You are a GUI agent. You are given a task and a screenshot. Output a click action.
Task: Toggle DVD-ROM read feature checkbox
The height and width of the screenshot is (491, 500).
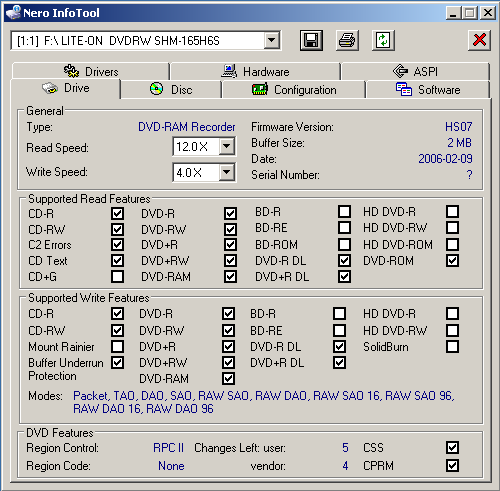452,260
